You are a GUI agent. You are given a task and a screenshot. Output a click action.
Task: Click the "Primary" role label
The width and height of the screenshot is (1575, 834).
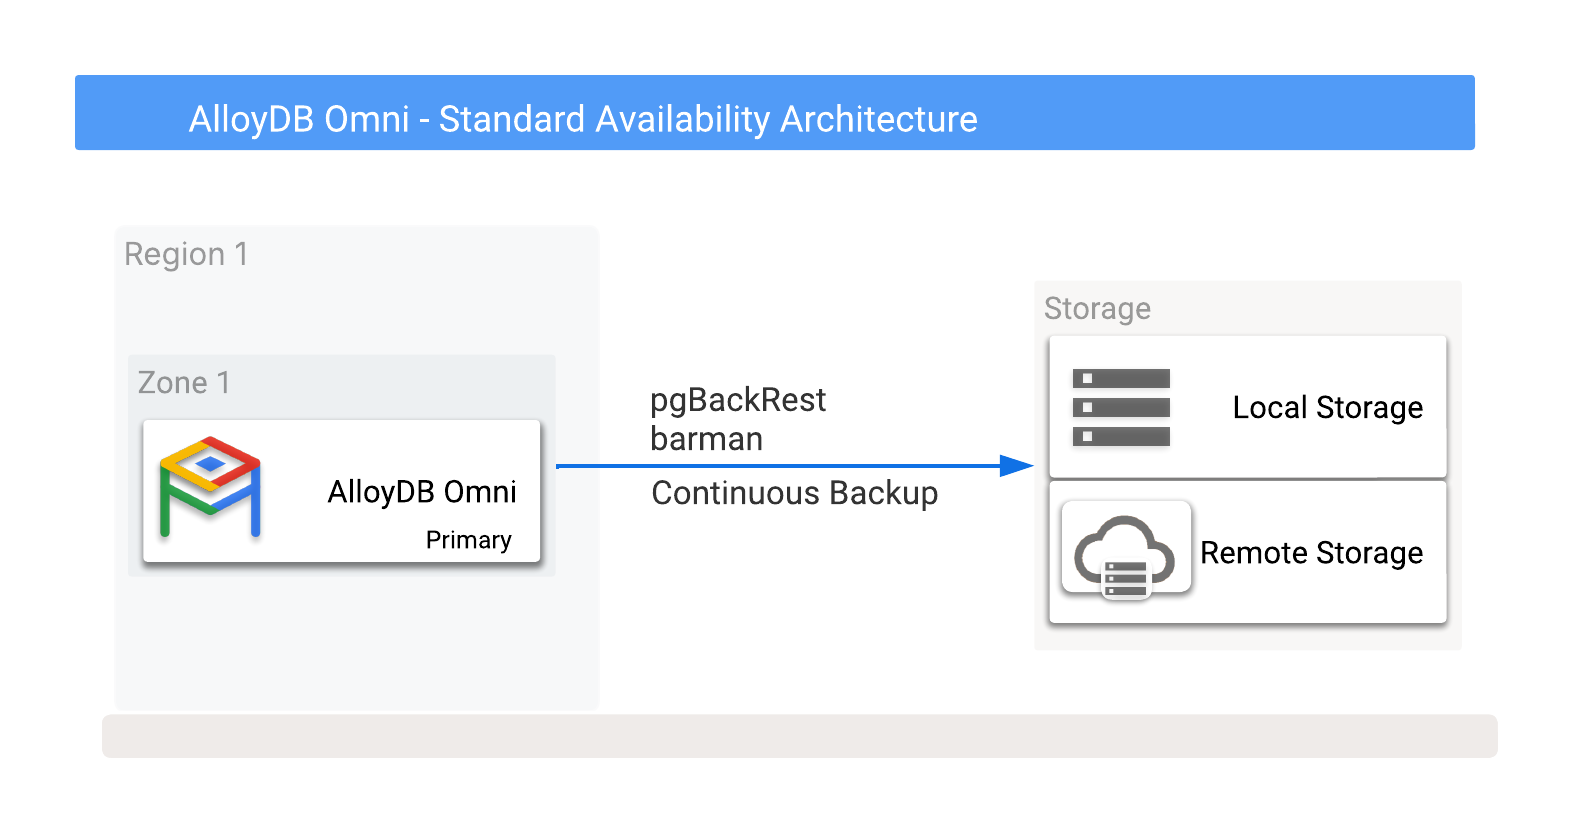coord(468,540)
